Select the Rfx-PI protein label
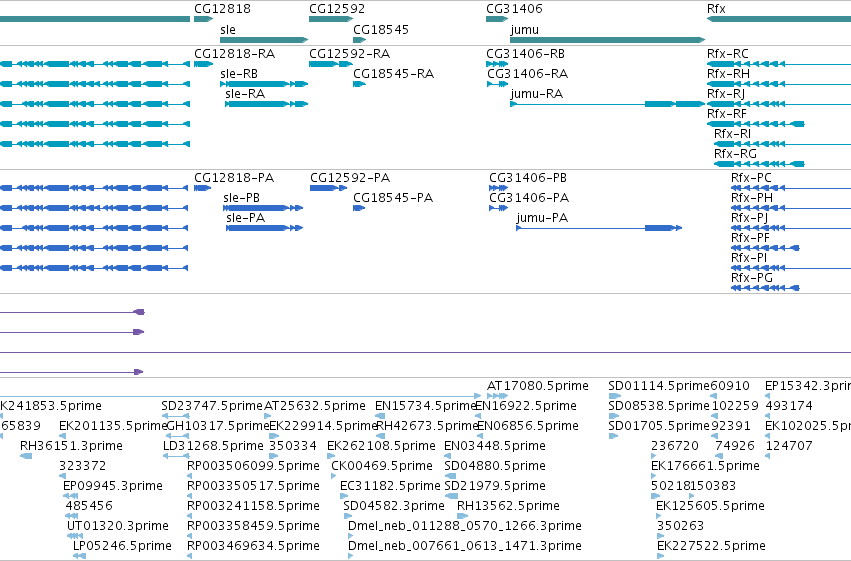Screen dimensions: 851x561 coord(749,258)
